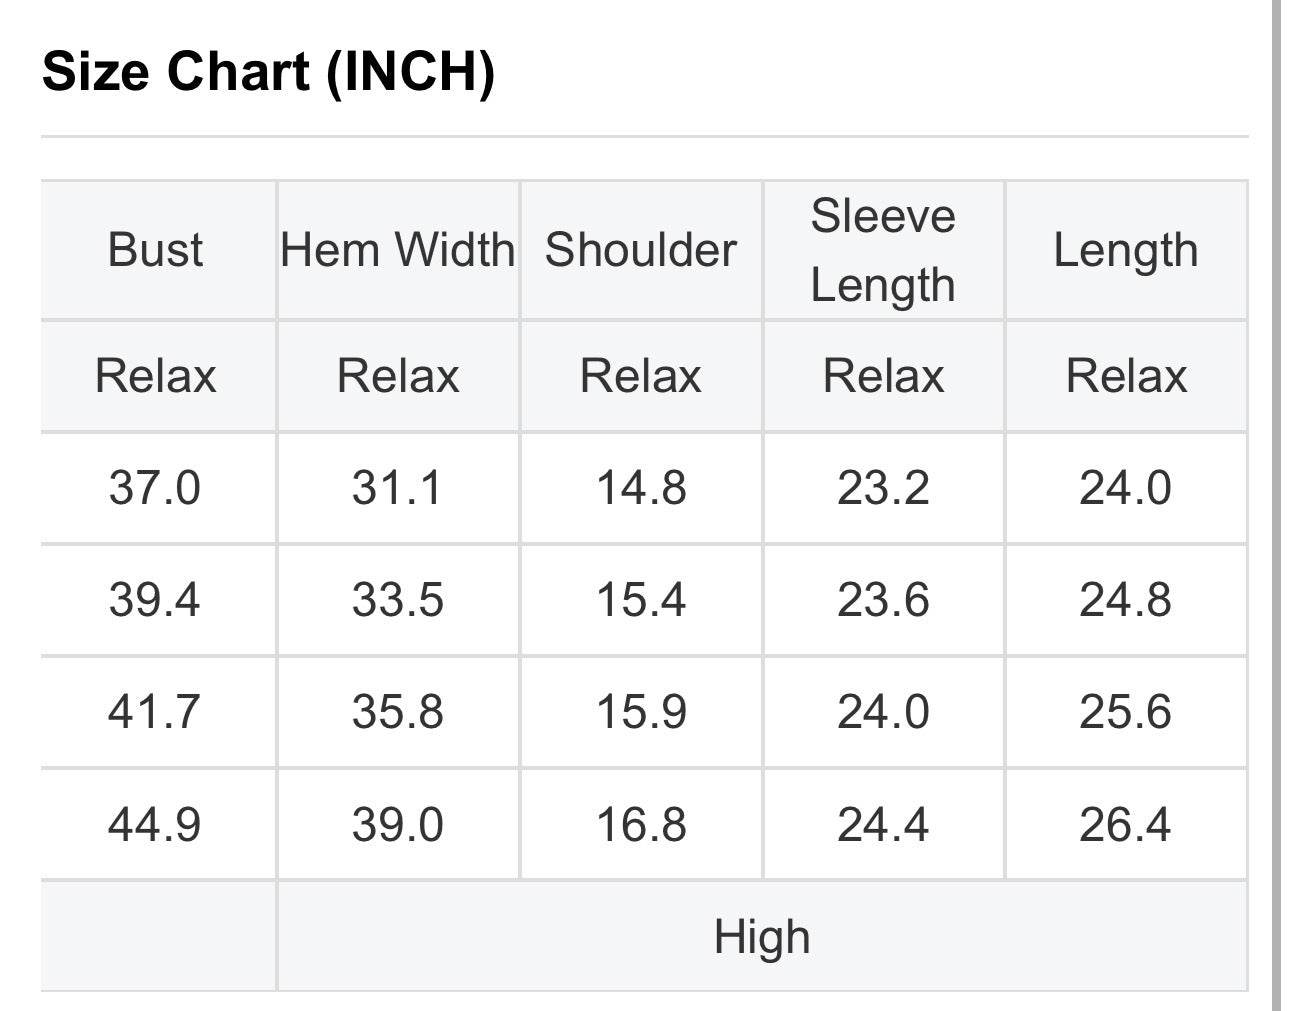Click the Relax label under Length
1290x1011 pixels.
pyautogui.click(x=1126, y=376)
